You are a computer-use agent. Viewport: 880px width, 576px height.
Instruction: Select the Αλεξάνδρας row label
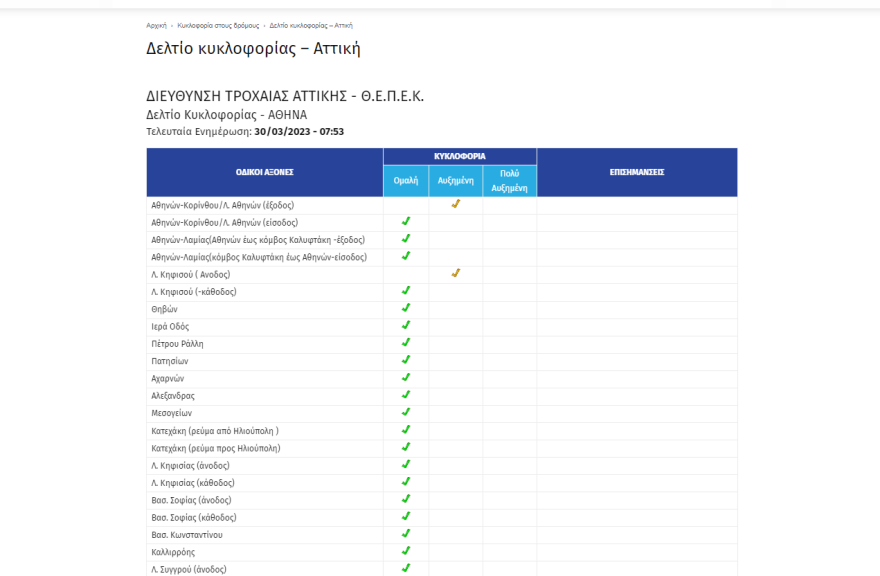click(x=175, y=395)
